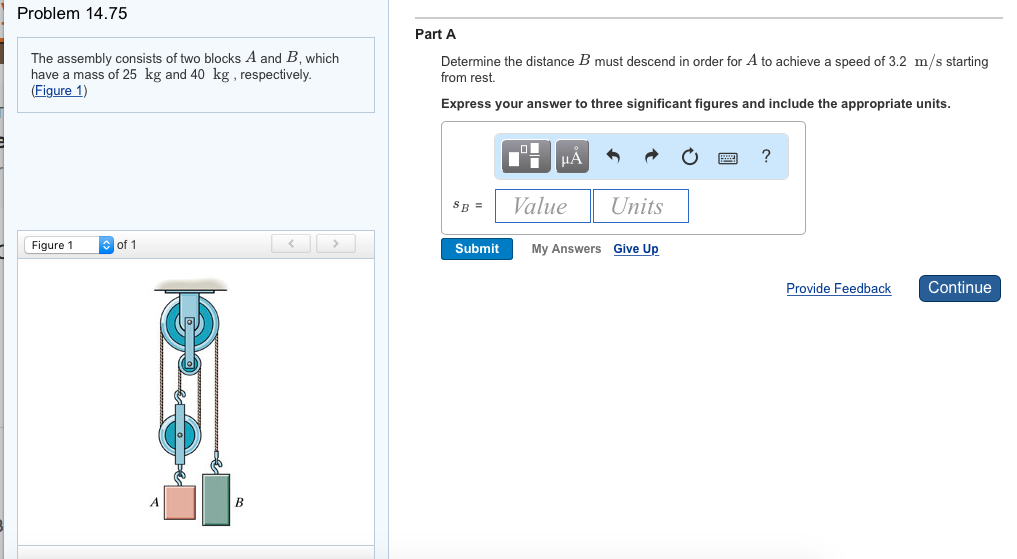Redo the last answer edit

[x=651, y=156]
